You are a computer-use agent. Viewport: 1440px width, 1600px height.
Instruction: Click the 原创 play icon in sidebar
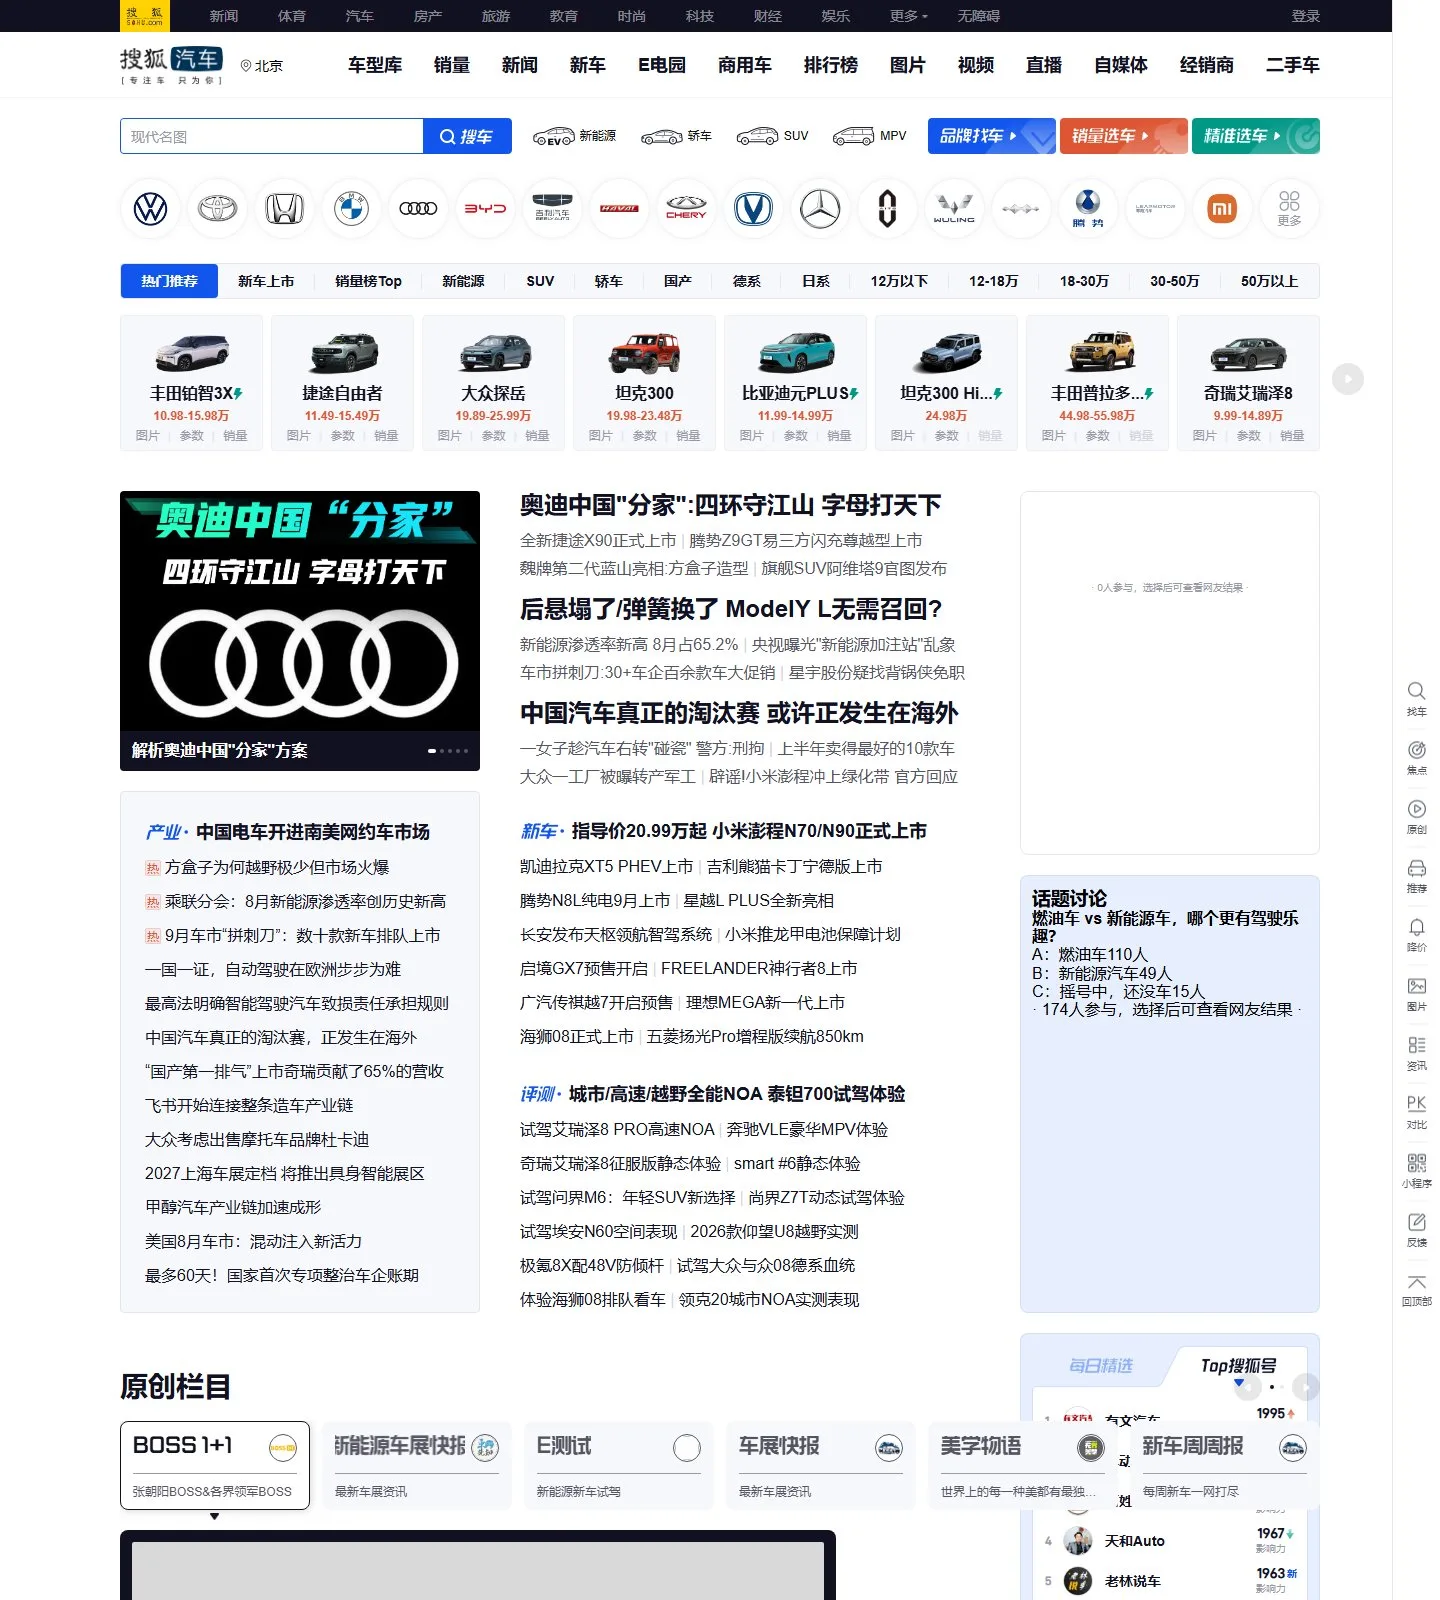(1416, 816)
